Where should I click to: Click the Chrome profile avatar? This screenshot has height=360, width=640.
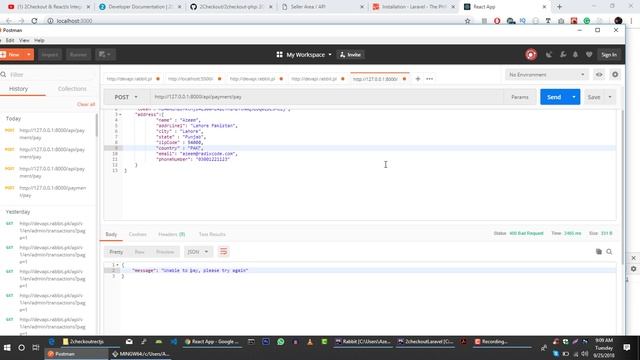(x=618, y=21)
